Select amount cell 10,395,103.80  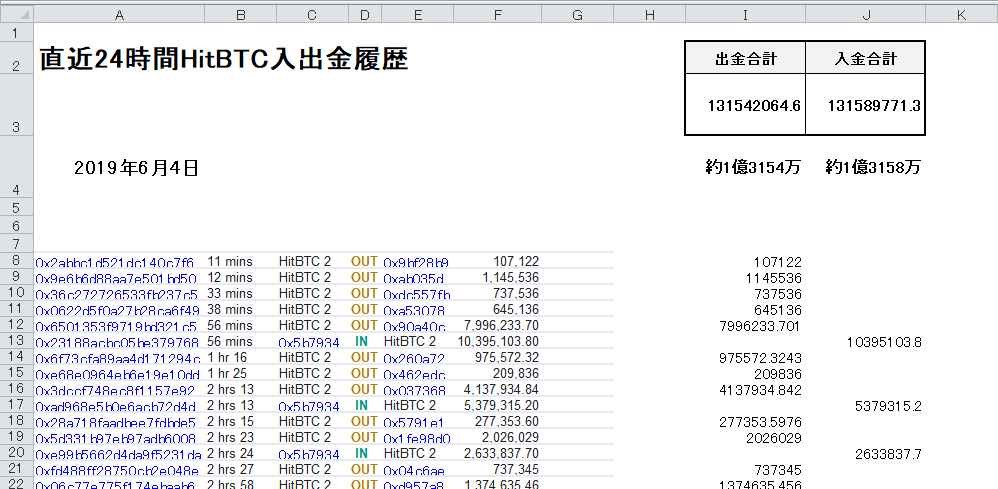(x=498, y=341)
